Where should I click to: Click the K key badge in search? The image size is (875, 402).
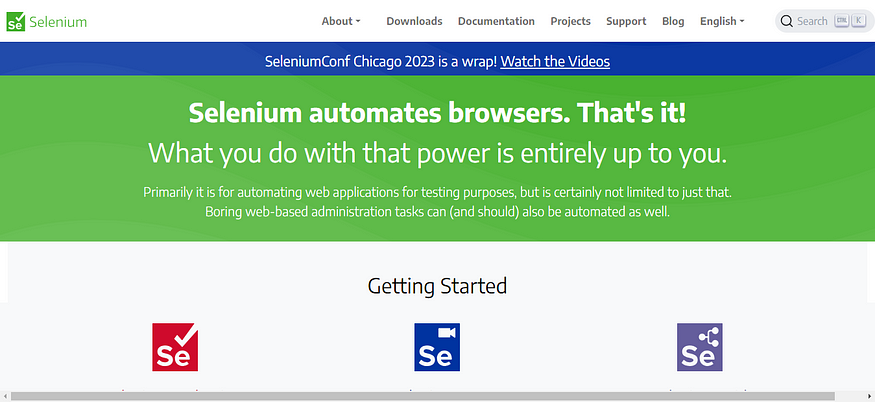(x=857, y=21)
